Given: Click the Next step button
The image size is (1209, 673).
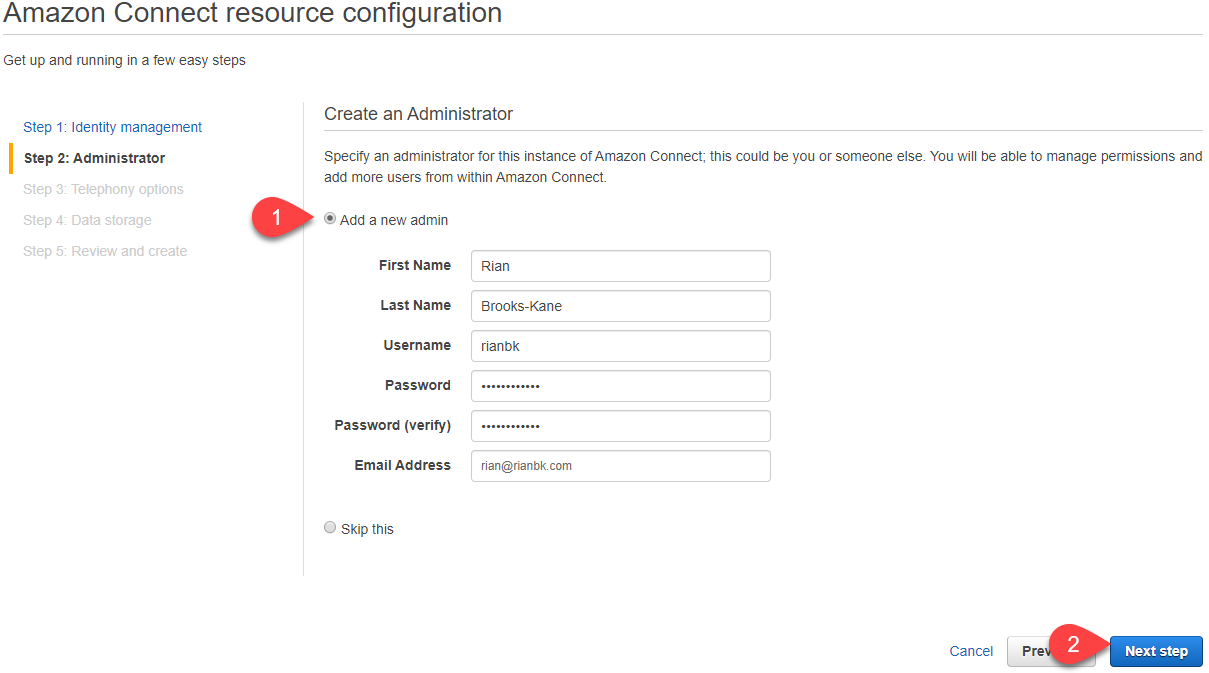Looking at the screenshot, I should [x=1156, y=651].
